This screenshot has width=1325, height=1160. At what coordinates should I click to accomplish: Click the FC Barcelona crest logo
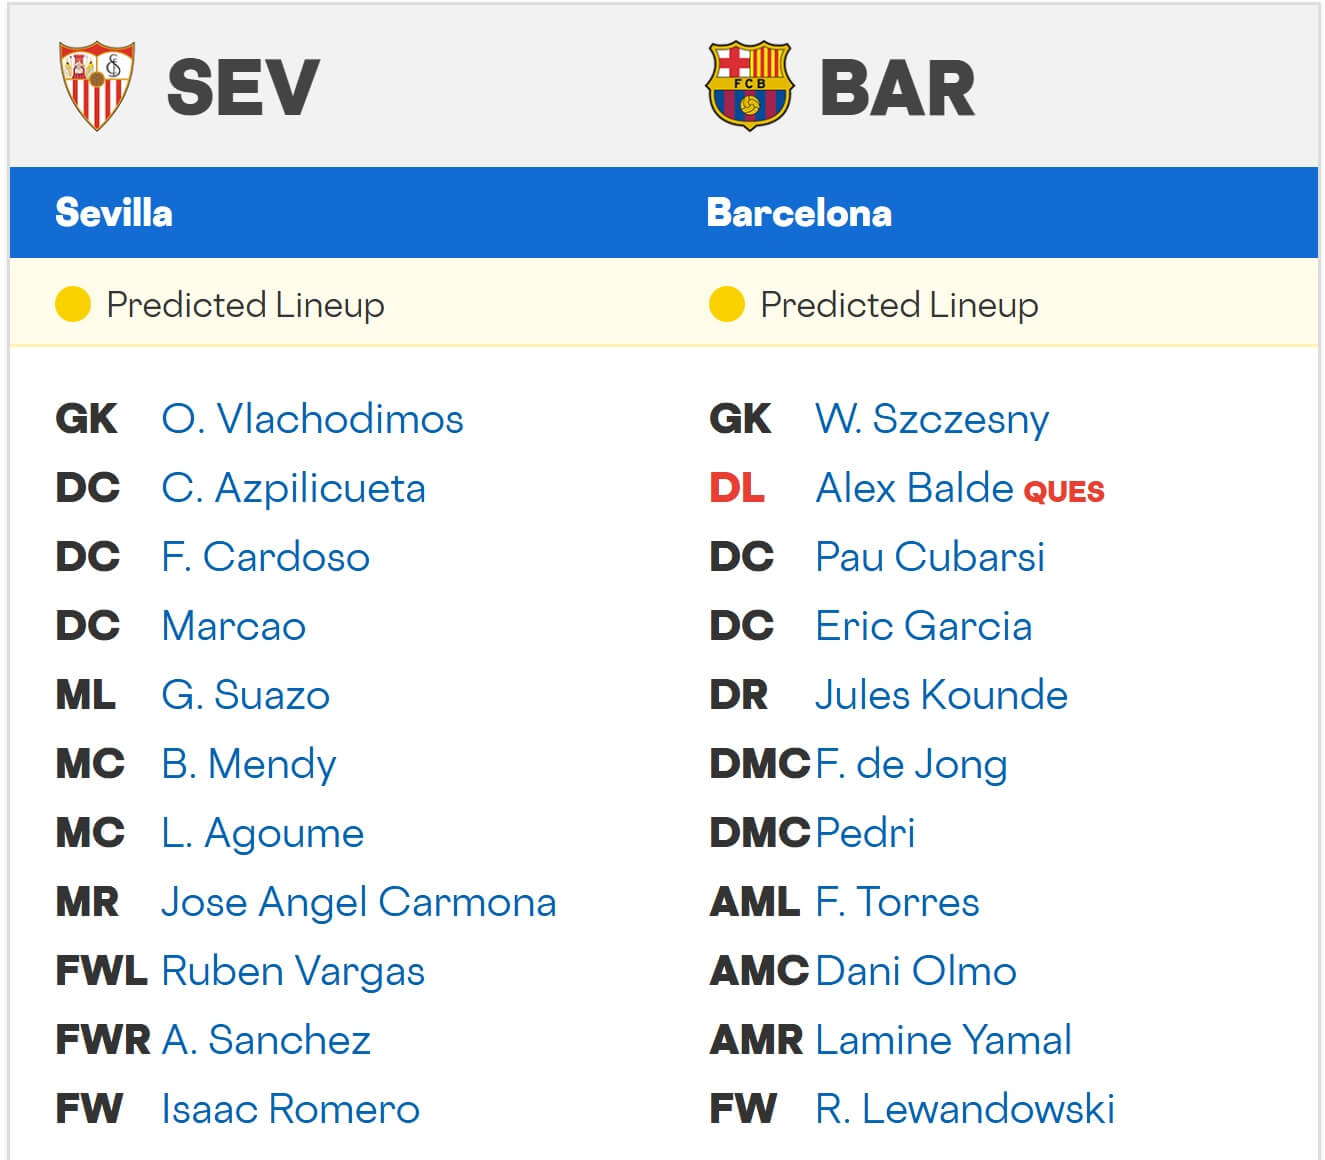coord(749,86)
